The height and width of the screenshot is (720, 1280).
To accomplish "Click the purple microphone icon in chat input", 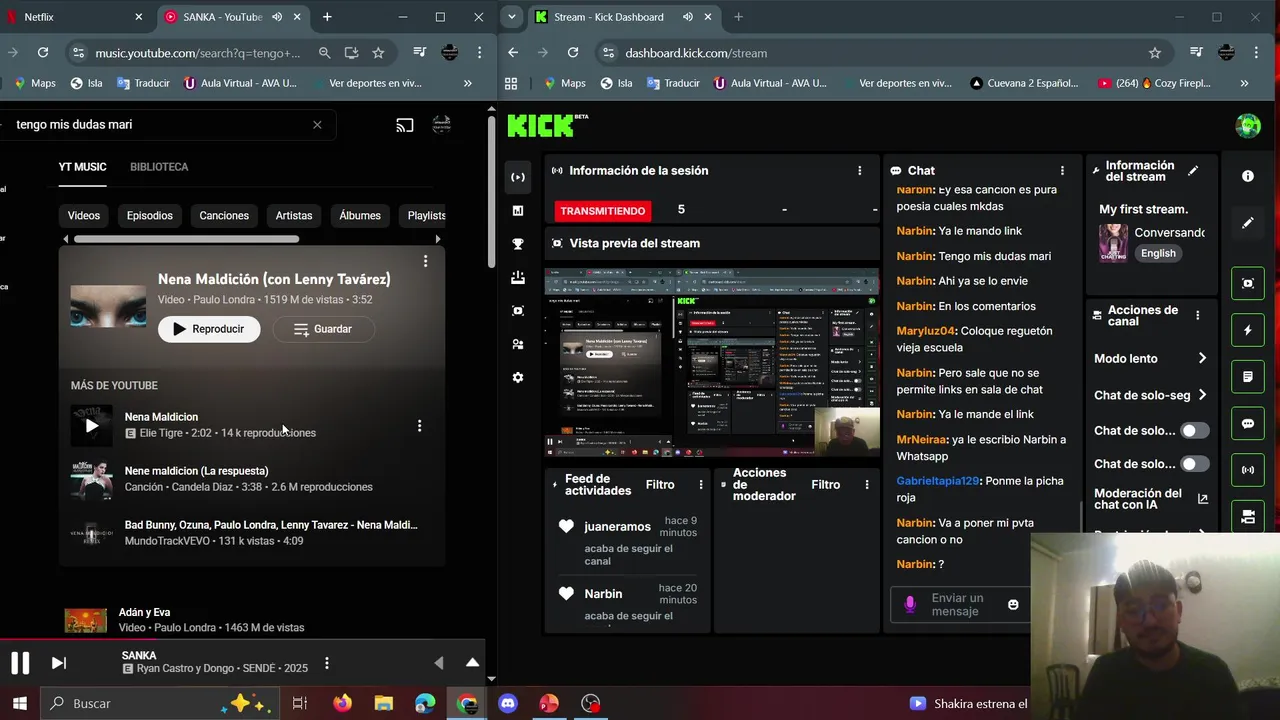I will pos(910,605).
